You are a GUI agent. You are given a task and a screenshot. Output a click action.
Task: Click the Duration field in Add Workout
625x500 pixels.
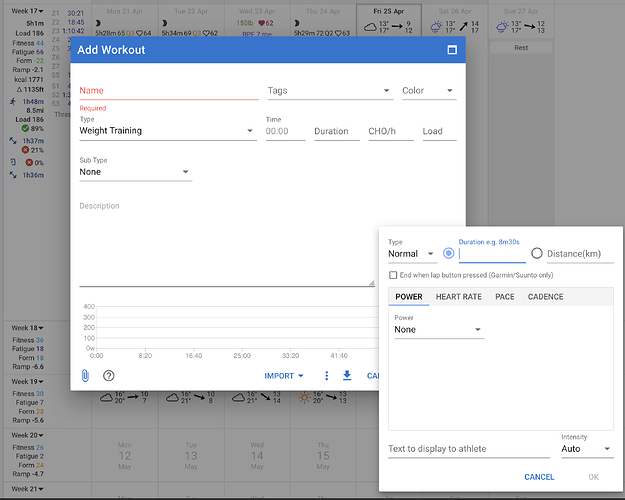click(x=337, y=131)
